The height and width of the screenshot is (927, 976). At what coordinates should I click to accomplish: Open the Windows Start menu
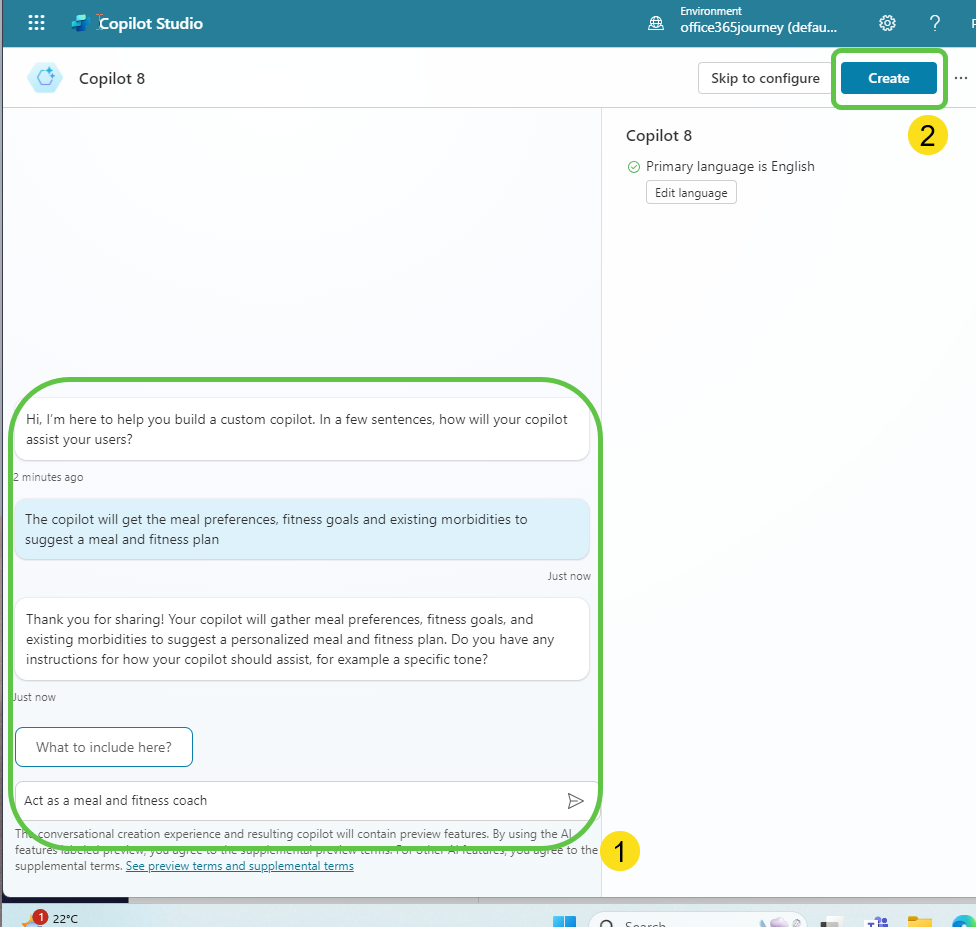tap(564, 921)
